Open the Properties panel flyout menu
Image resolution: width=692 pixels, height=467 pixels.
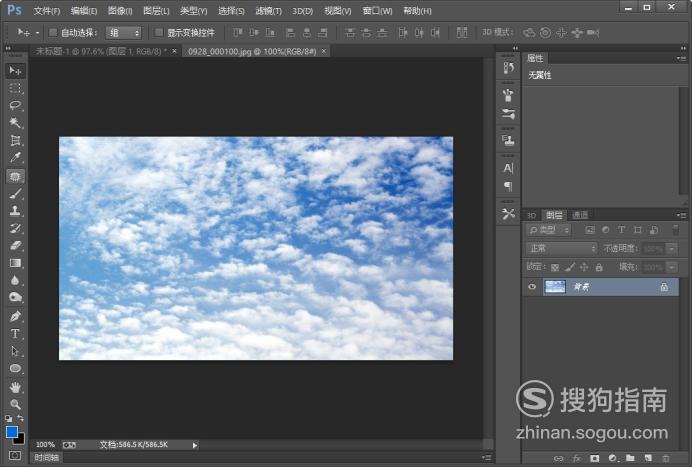(x=681, y=58)
